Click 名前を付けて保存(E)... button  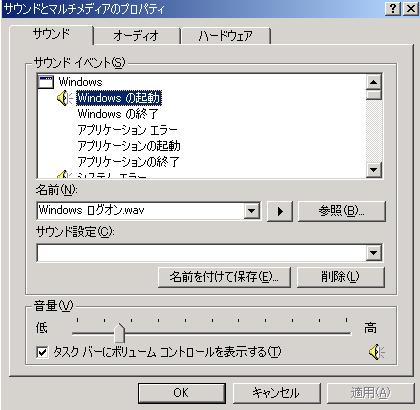coord(224,277)
